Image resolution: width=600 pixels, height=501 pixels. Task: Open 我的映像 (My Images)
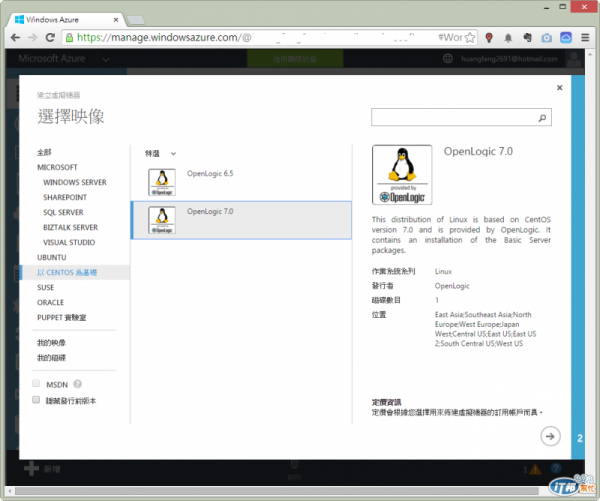point(51,343)
